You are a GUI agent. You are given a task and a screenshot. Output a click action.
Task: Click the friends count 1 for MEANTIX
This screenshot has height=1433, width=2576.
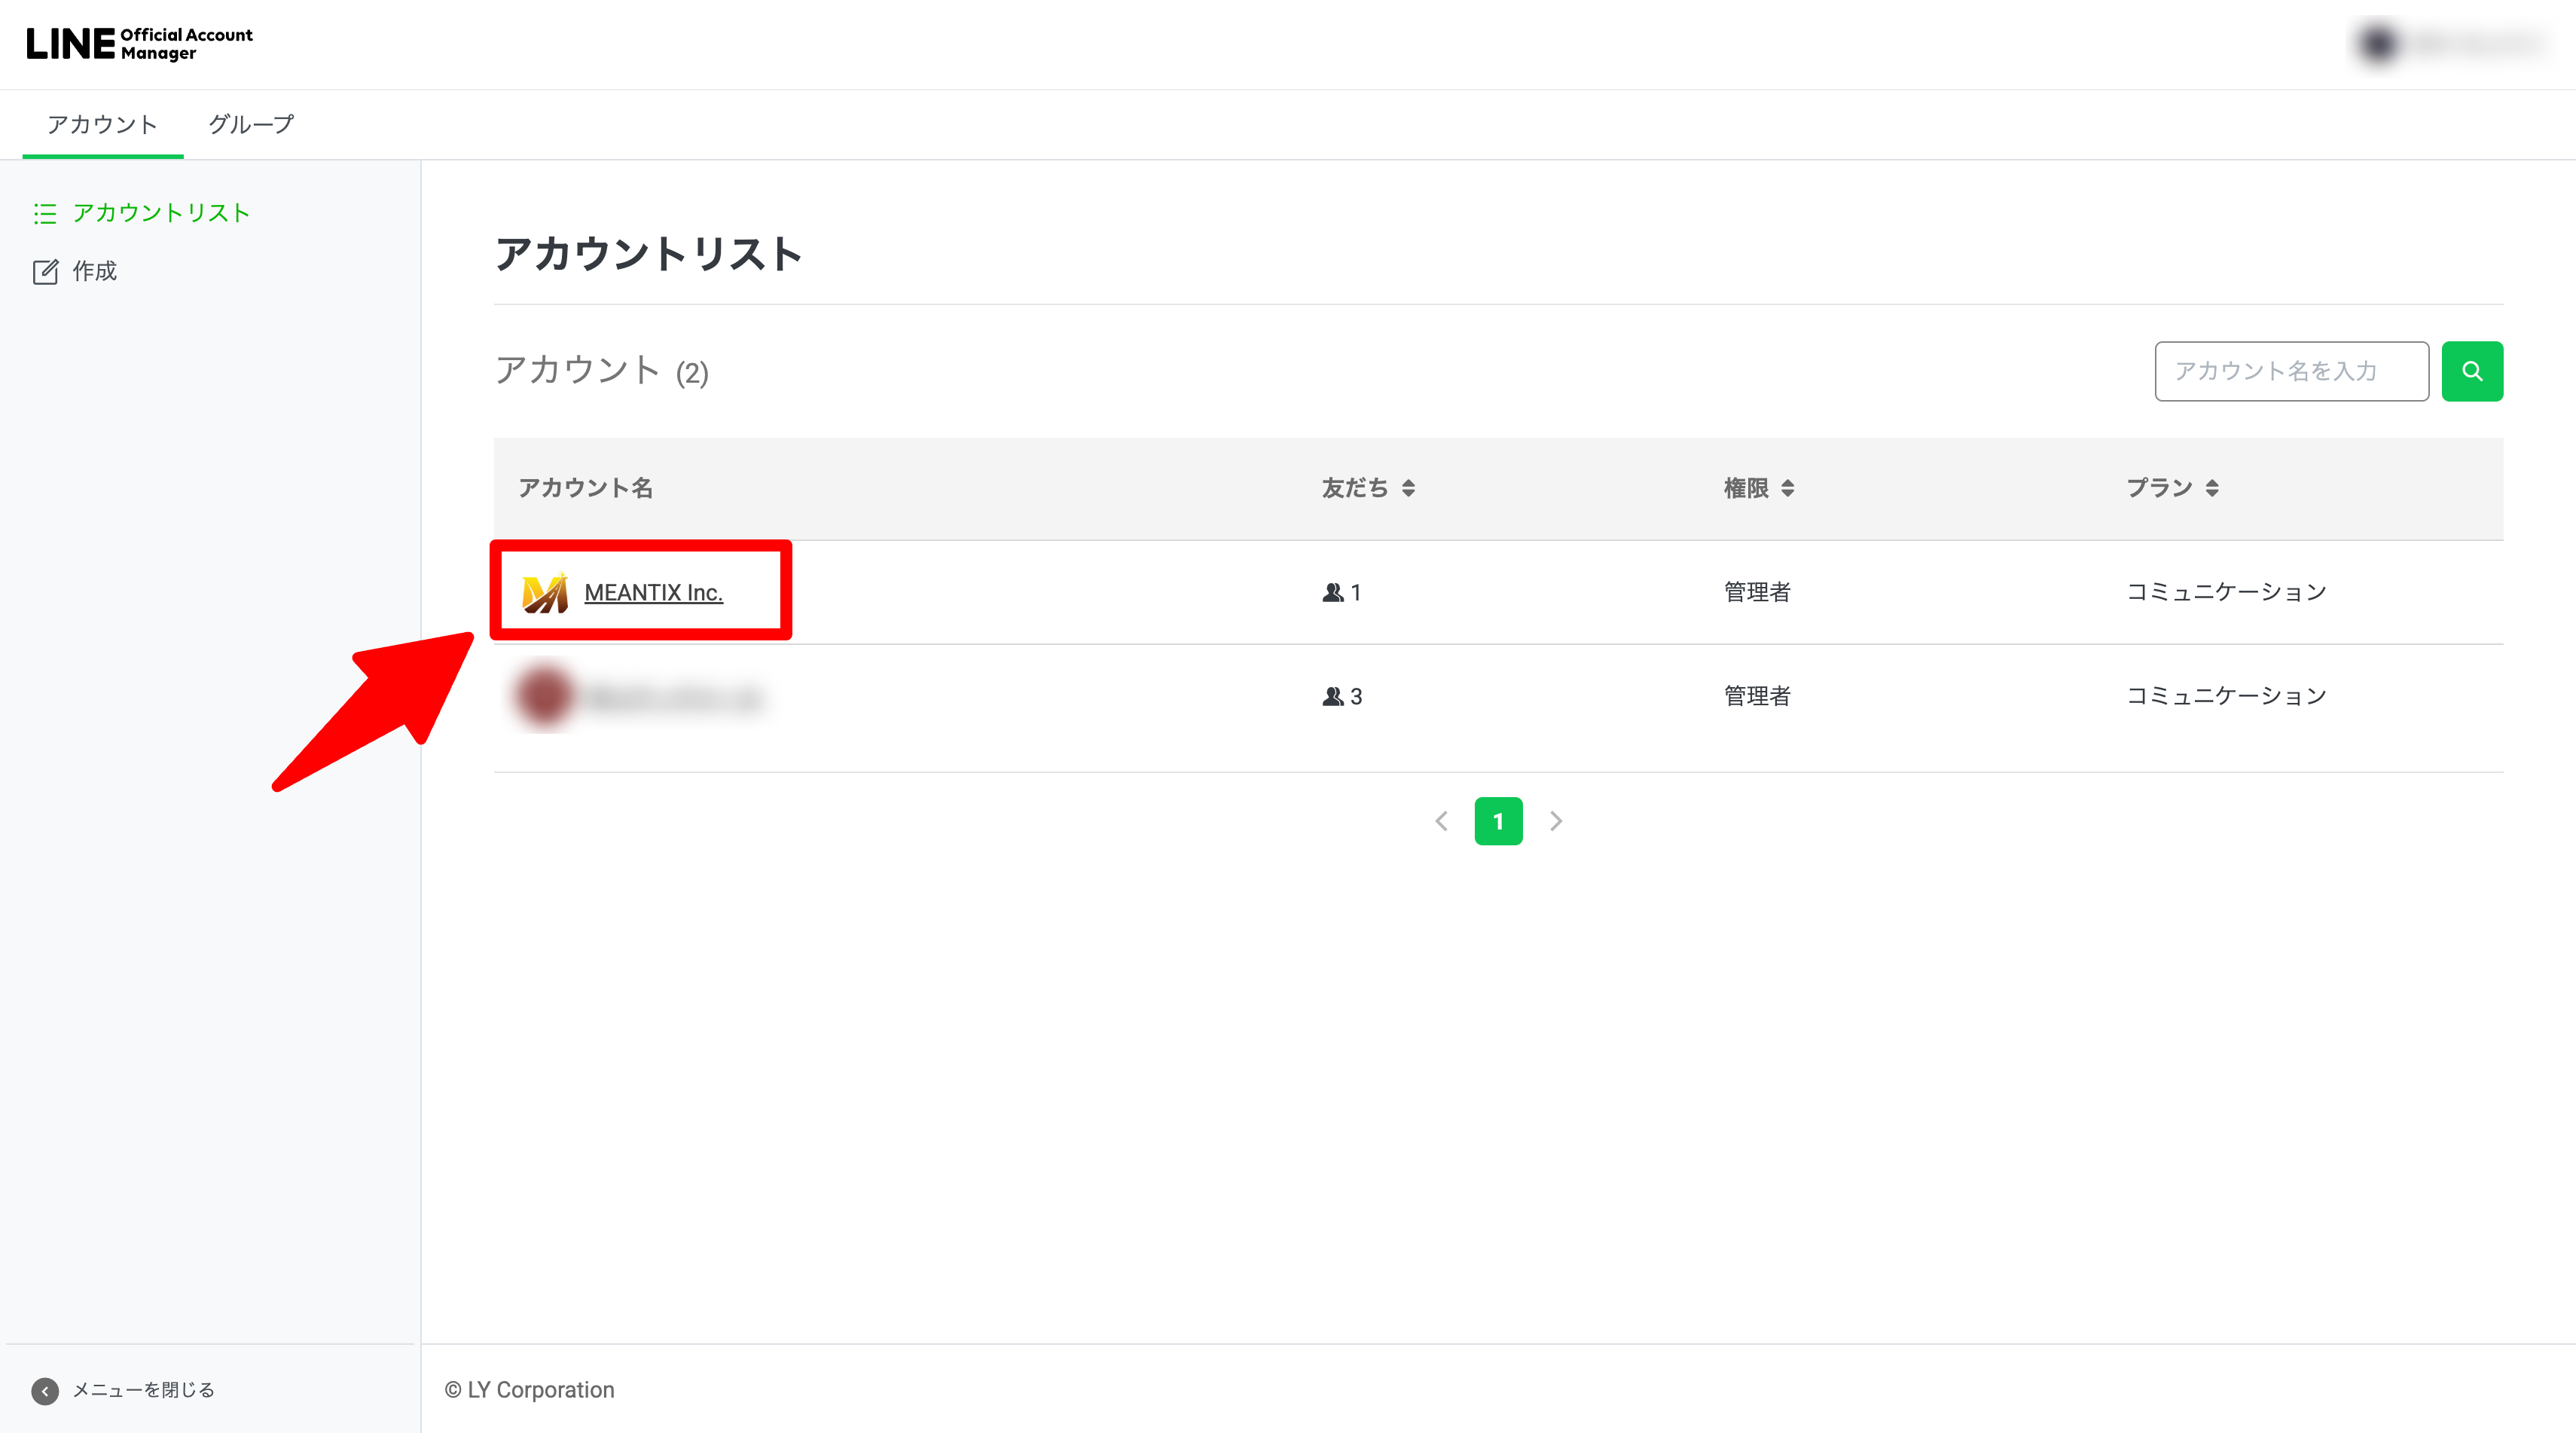click(1342, 592)
